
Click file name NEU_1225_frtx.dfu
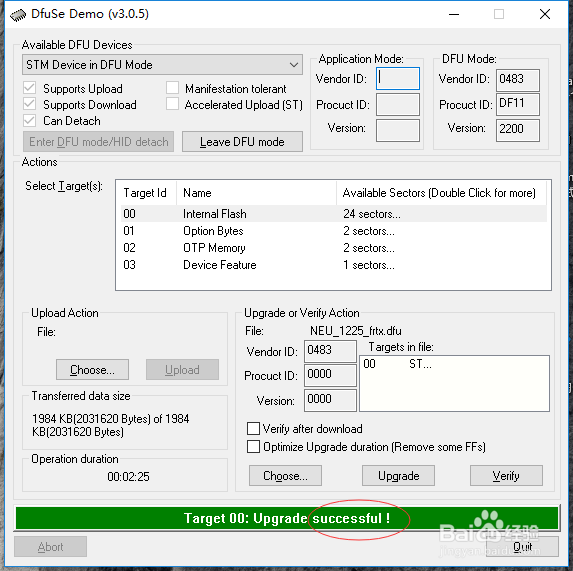point(356,331)
